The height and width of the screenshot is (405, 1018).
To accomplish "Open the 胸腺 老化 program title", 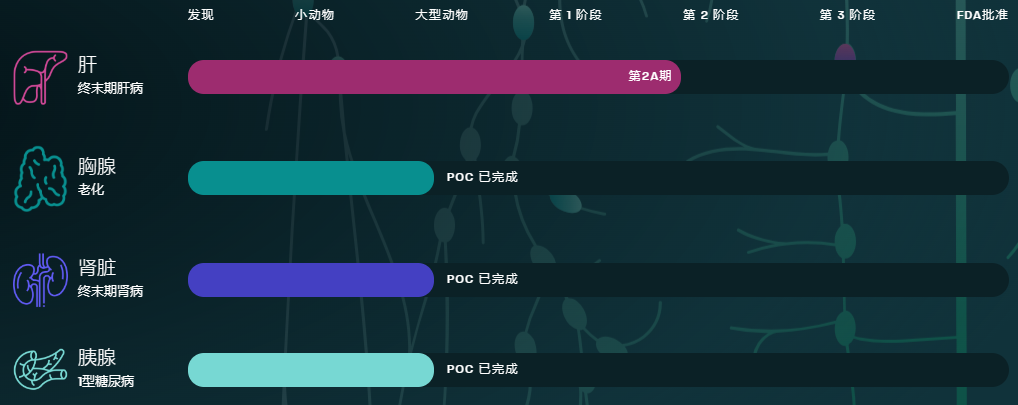I will [x=97, y=177].
